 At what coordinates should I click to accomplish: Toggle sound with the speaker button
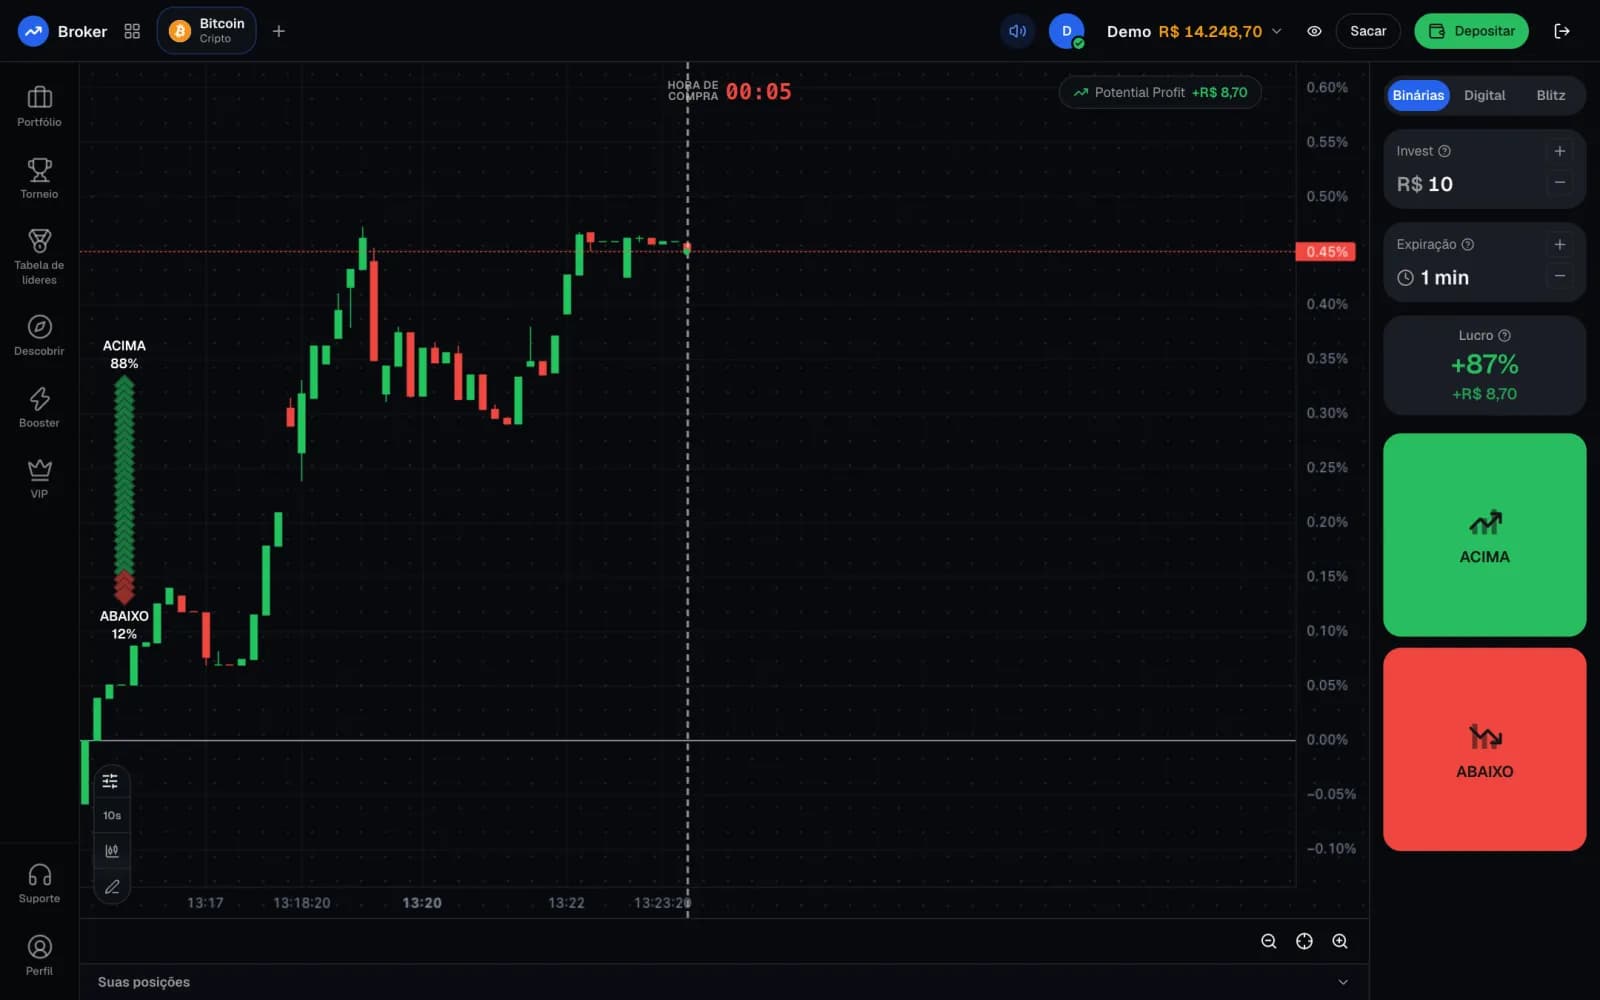tap(1018, 31)
